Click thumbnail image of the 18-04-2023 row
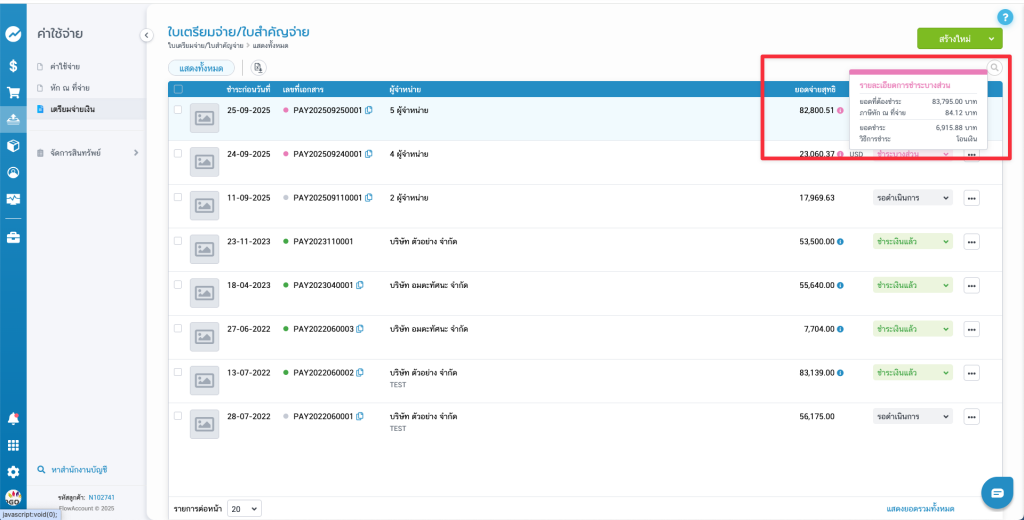 click(x=204, y=293)
